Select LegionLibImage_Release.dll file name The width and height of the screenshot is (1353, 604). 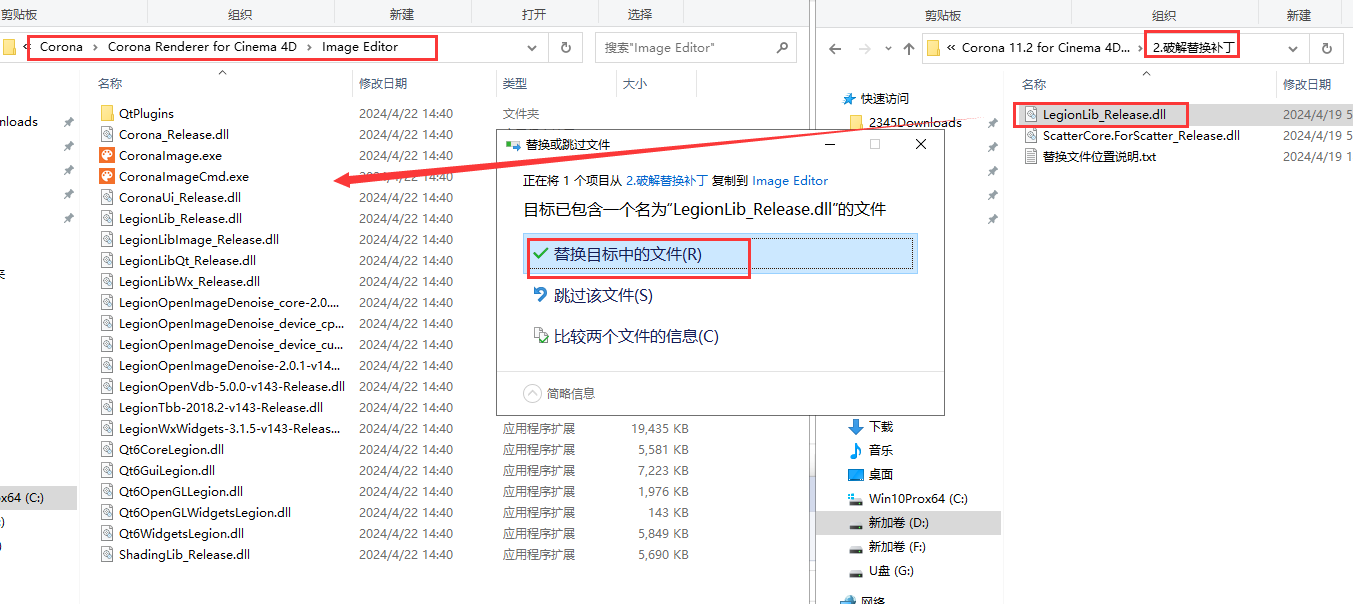pos(198,239)
